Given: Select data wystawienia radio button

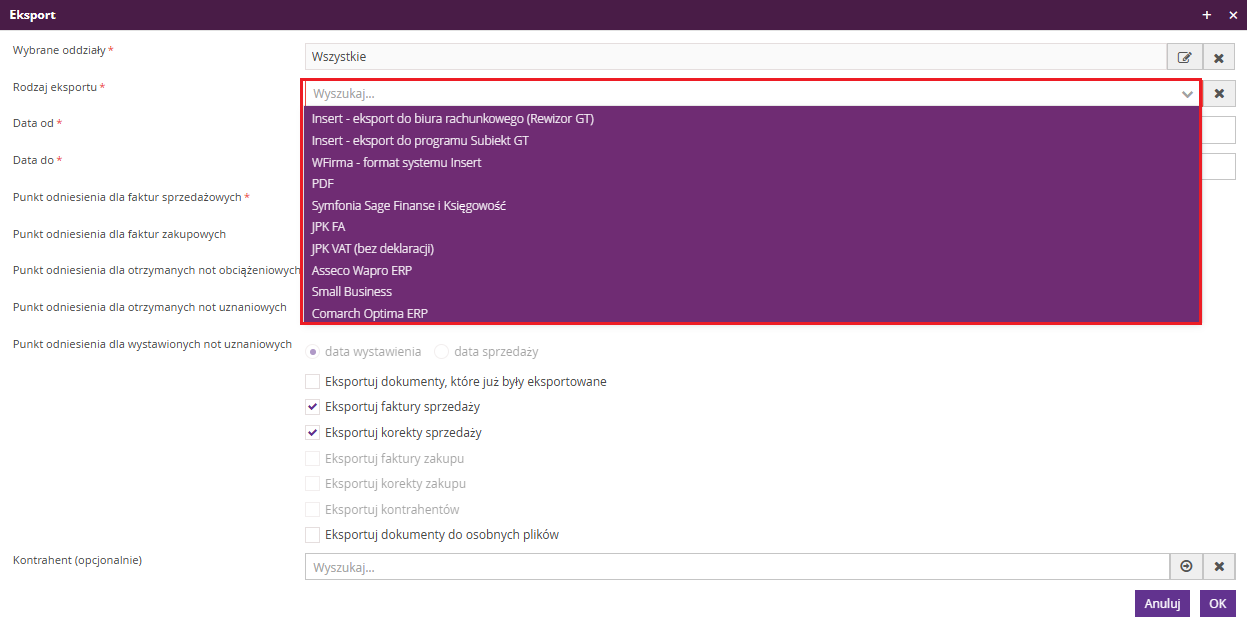Looking at the screenshot, I should click(313, 352).
